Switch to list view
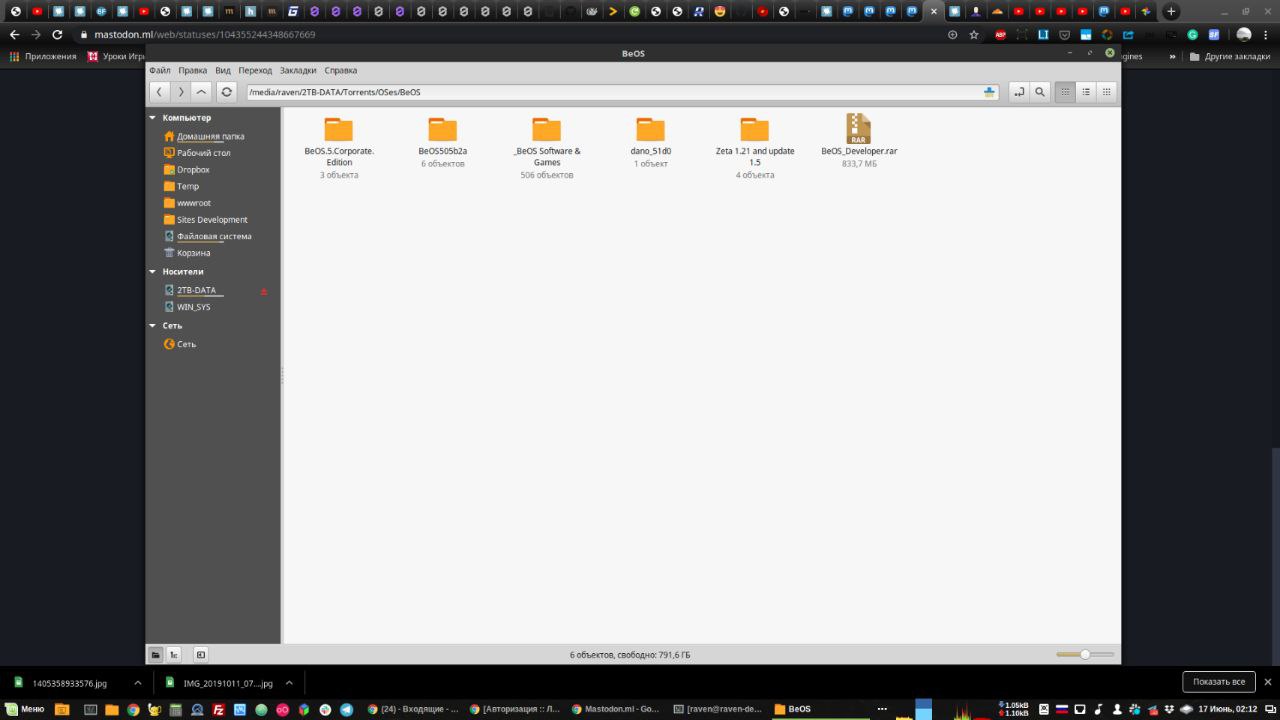Viewport: 1280px width, 720px height. point(1086,92)
